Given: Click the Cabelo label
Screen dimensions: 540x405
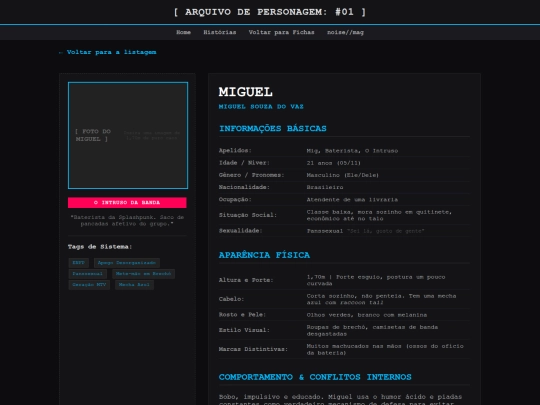Looking at the screenshot, I should pos(231,299).
